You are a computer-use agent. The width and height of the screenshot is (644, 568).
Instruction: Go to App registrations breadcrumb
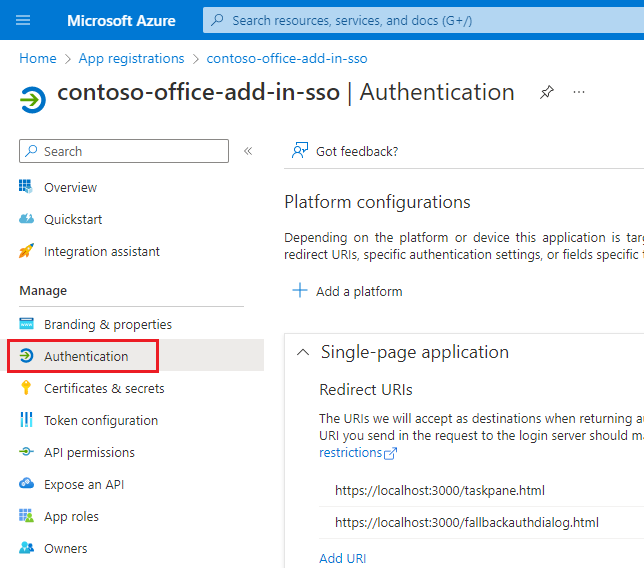point(131,59)
